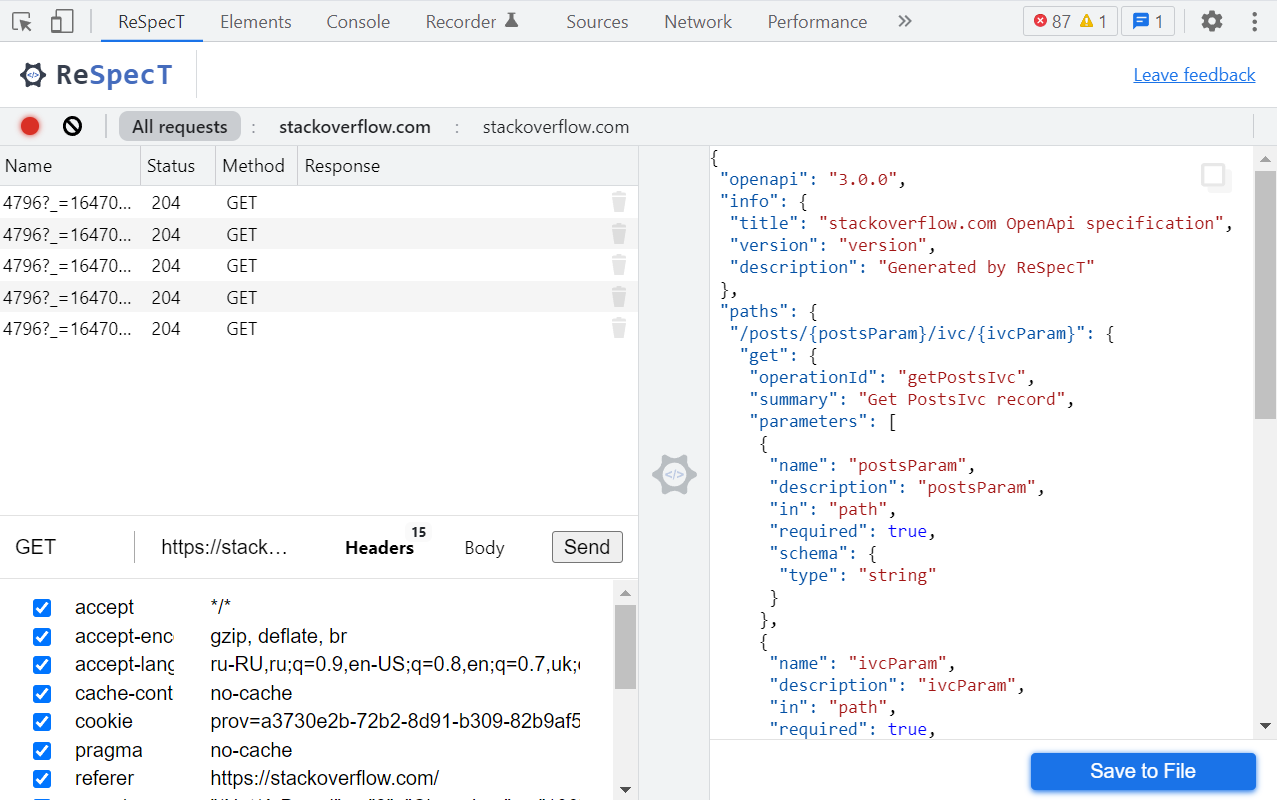
Task: Click the /posts/{postsParam}/ivc/{ivcParam} path line
Action: [921, 334]
